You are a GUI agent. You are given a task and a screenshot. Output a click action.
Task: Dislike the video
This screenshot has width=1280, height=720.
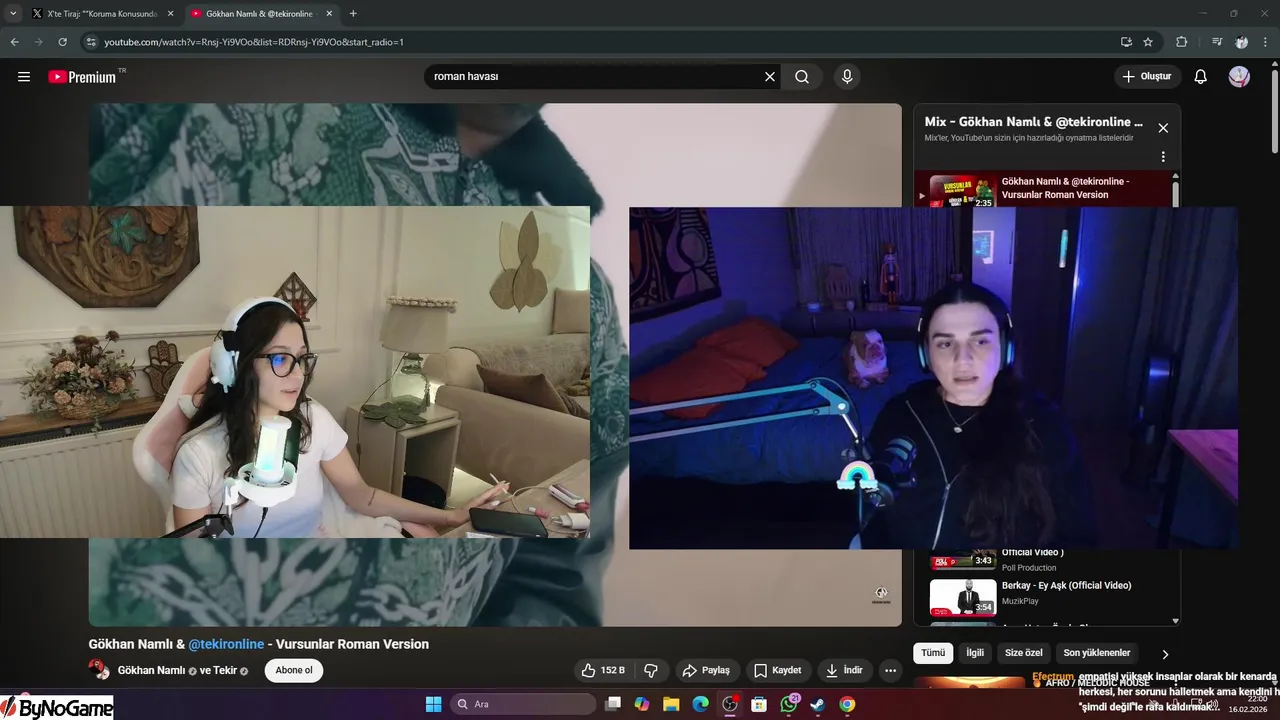(651, 670)
